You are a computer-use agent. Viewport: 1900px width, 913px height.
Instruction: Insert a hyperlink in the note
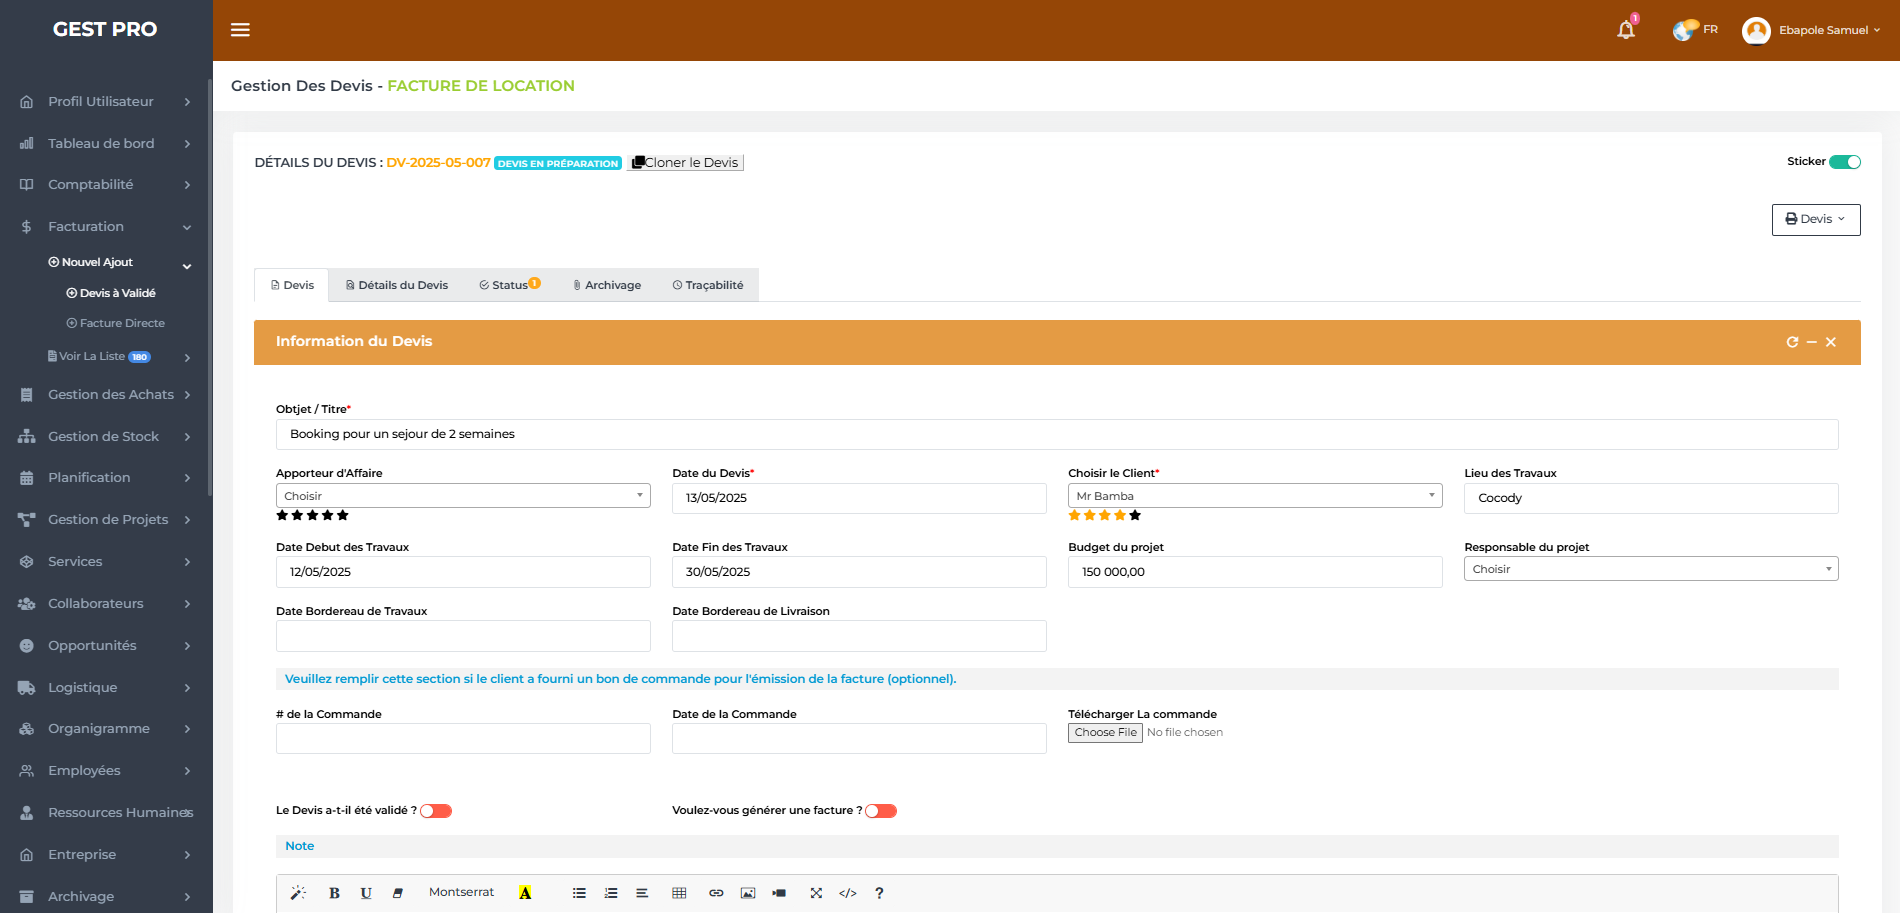coord(716,893)
